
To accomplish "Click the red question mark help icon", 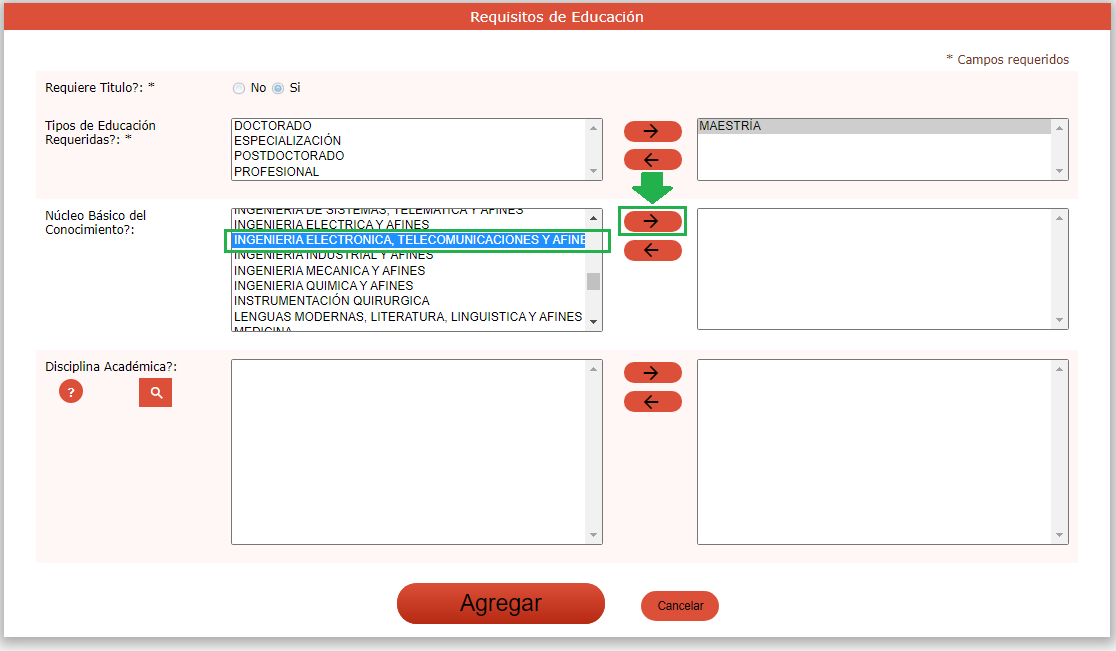I will point(71,392).
